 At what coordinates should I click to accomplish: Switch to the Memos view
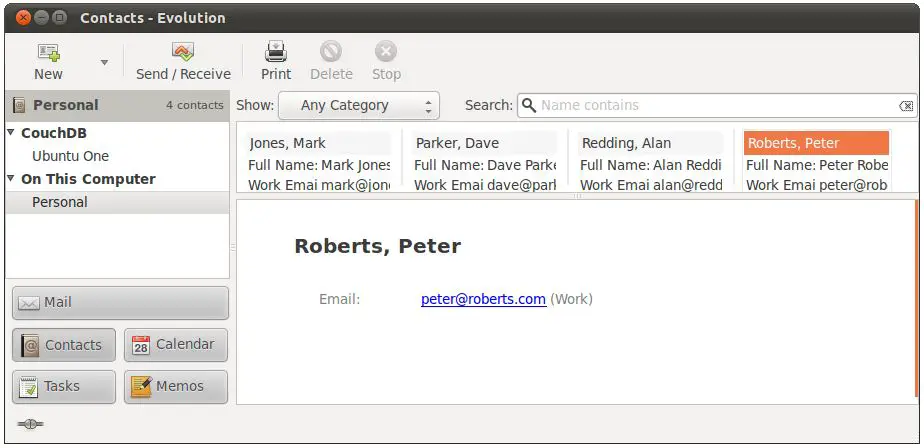click(176, 387)
